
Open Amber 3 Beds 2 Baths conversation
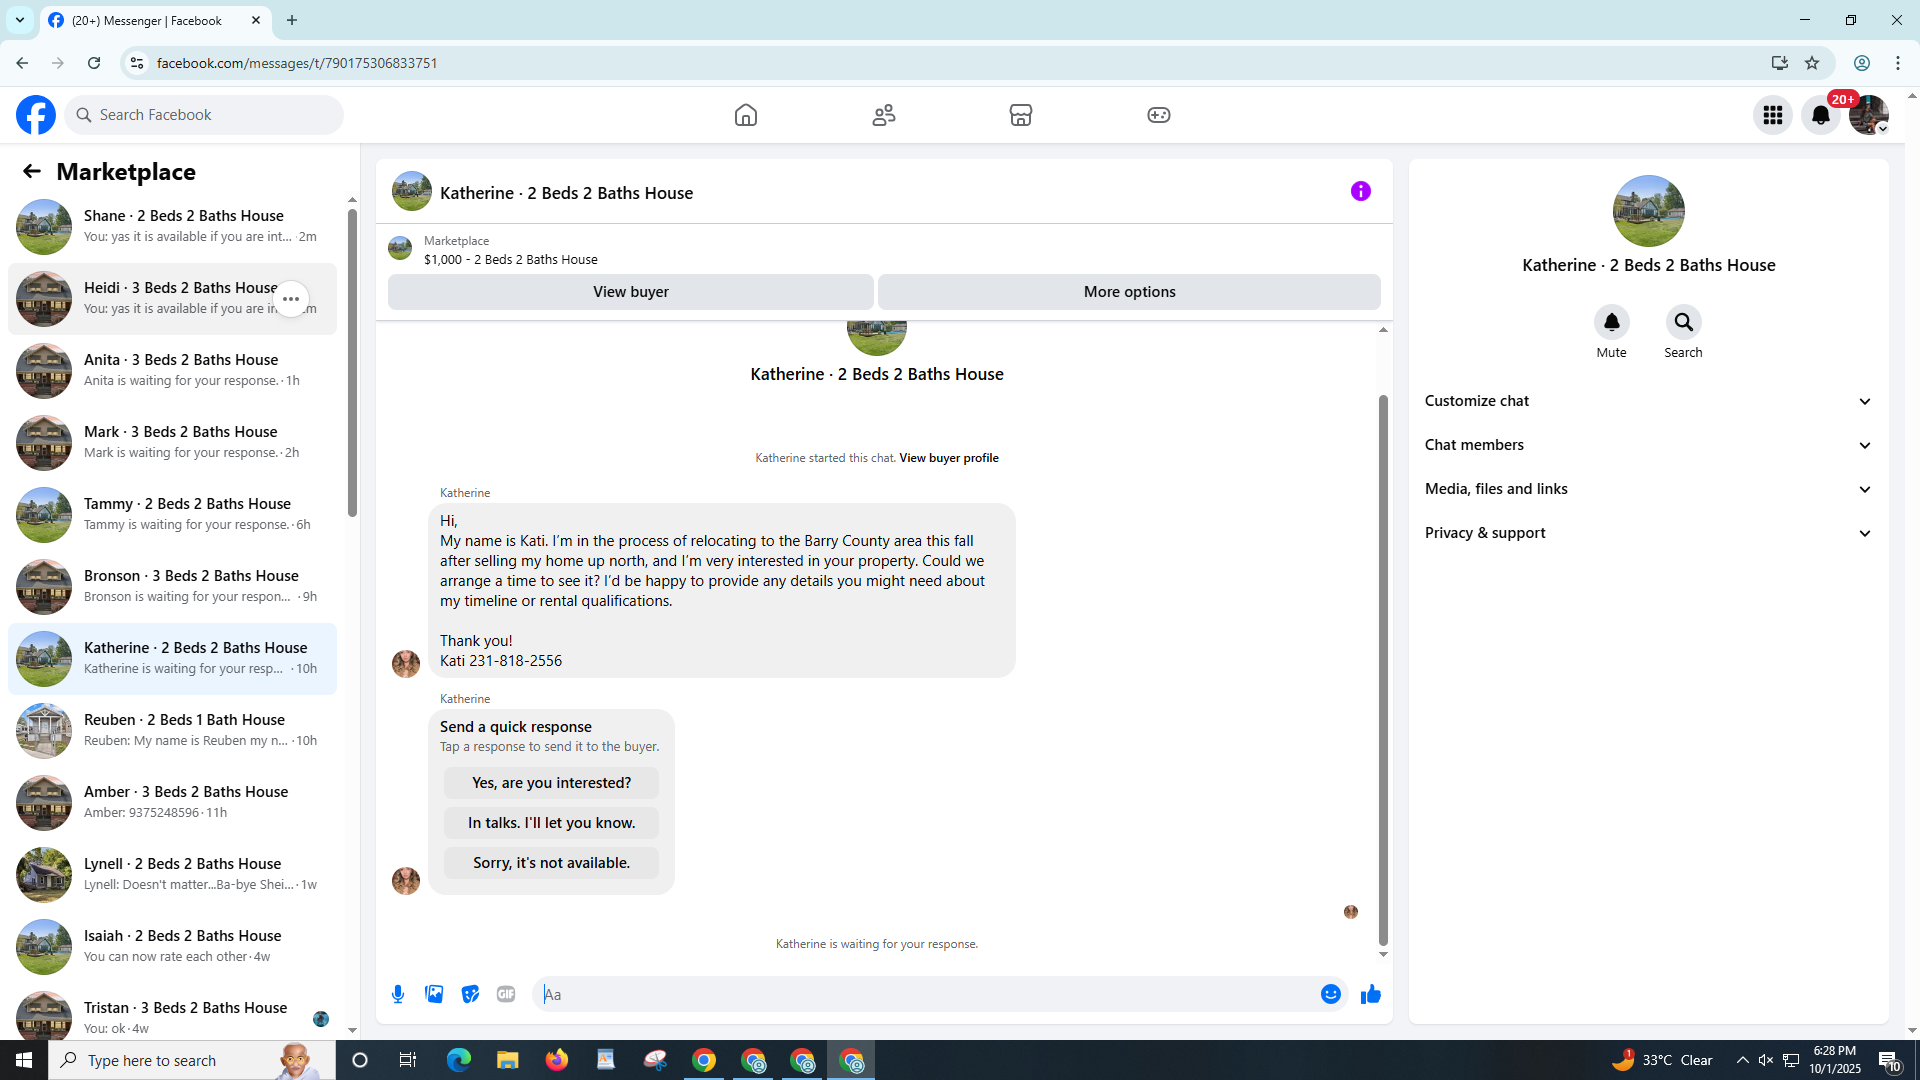click(172, 803)
